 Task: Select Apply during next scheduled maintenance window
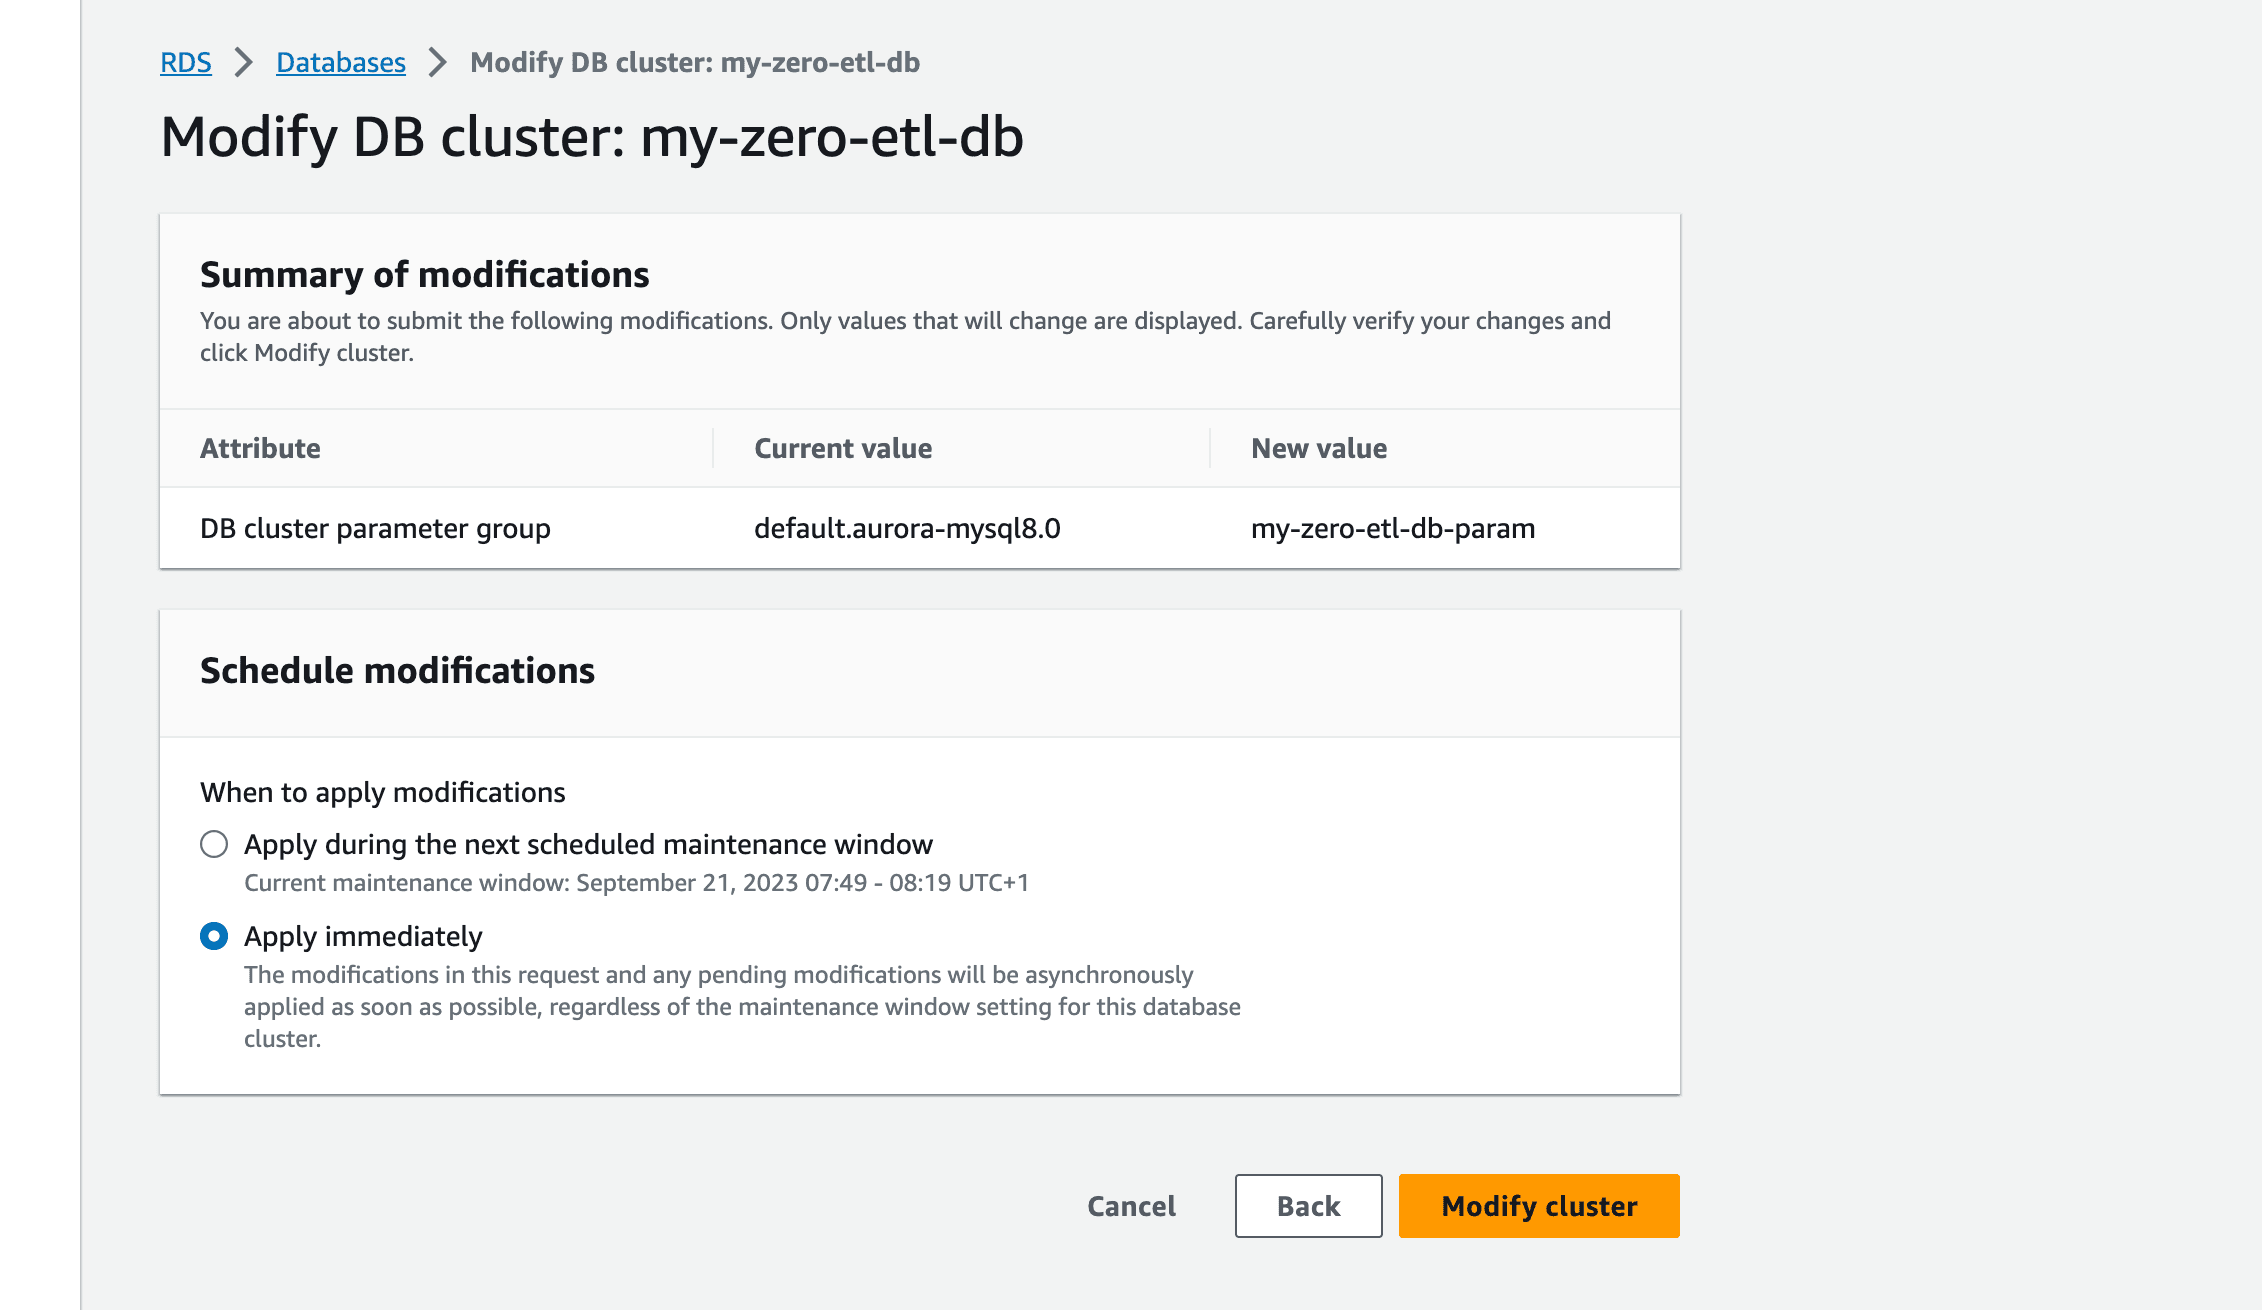pos(214,844)
